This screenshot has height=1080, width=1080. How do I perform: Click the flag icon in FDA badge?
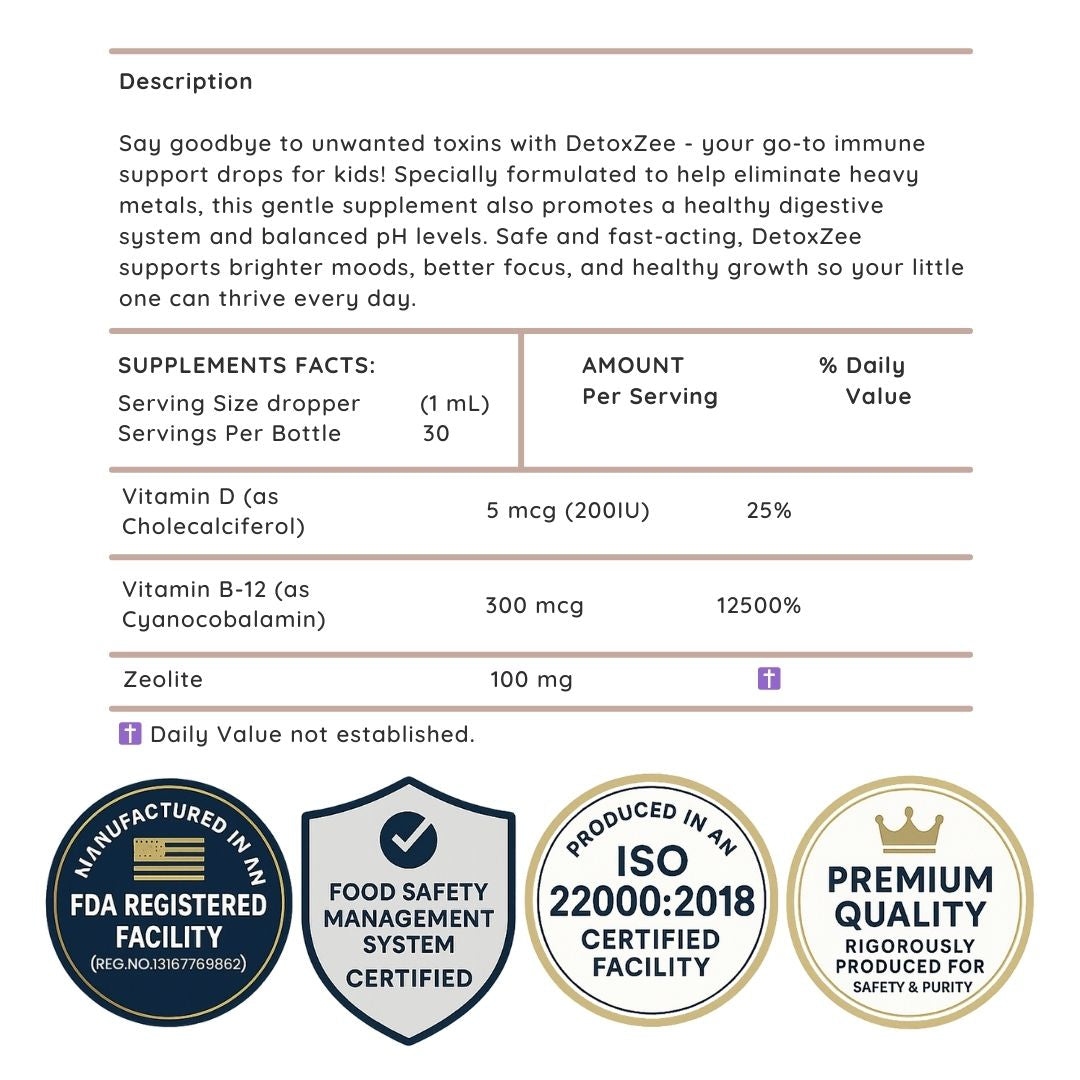[168, 859]
